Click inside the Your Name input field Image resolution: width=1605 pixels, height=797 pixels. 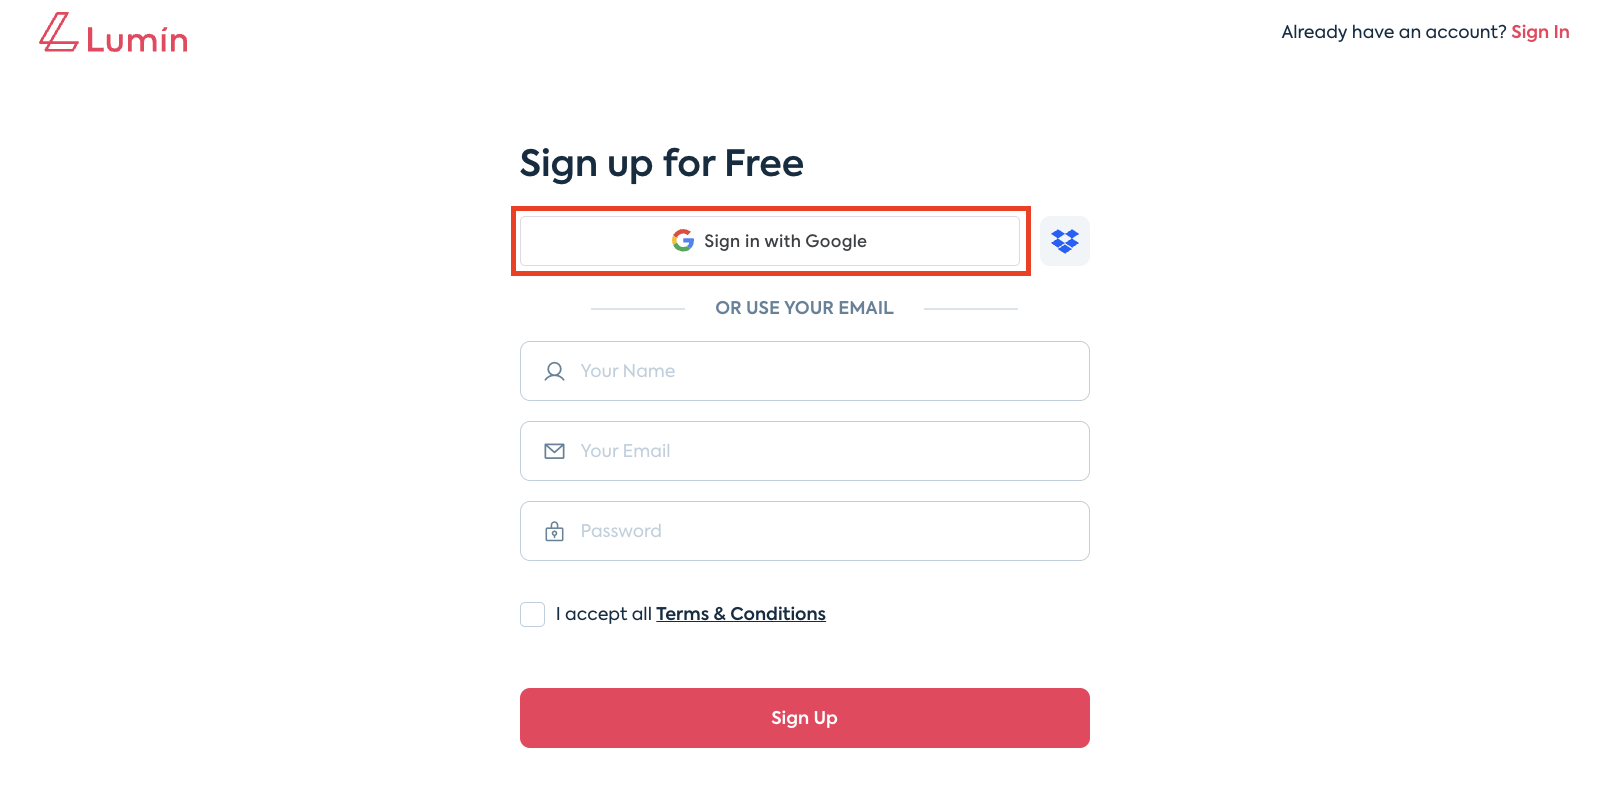point(805,371)
